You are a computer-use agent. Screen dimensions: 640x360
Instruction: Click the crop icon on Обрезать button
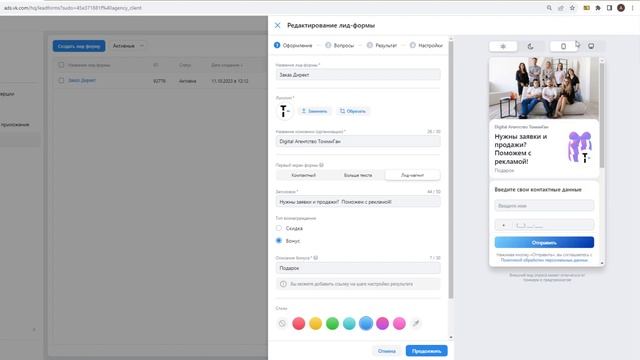pyautogui.click(x=342, y=111)
